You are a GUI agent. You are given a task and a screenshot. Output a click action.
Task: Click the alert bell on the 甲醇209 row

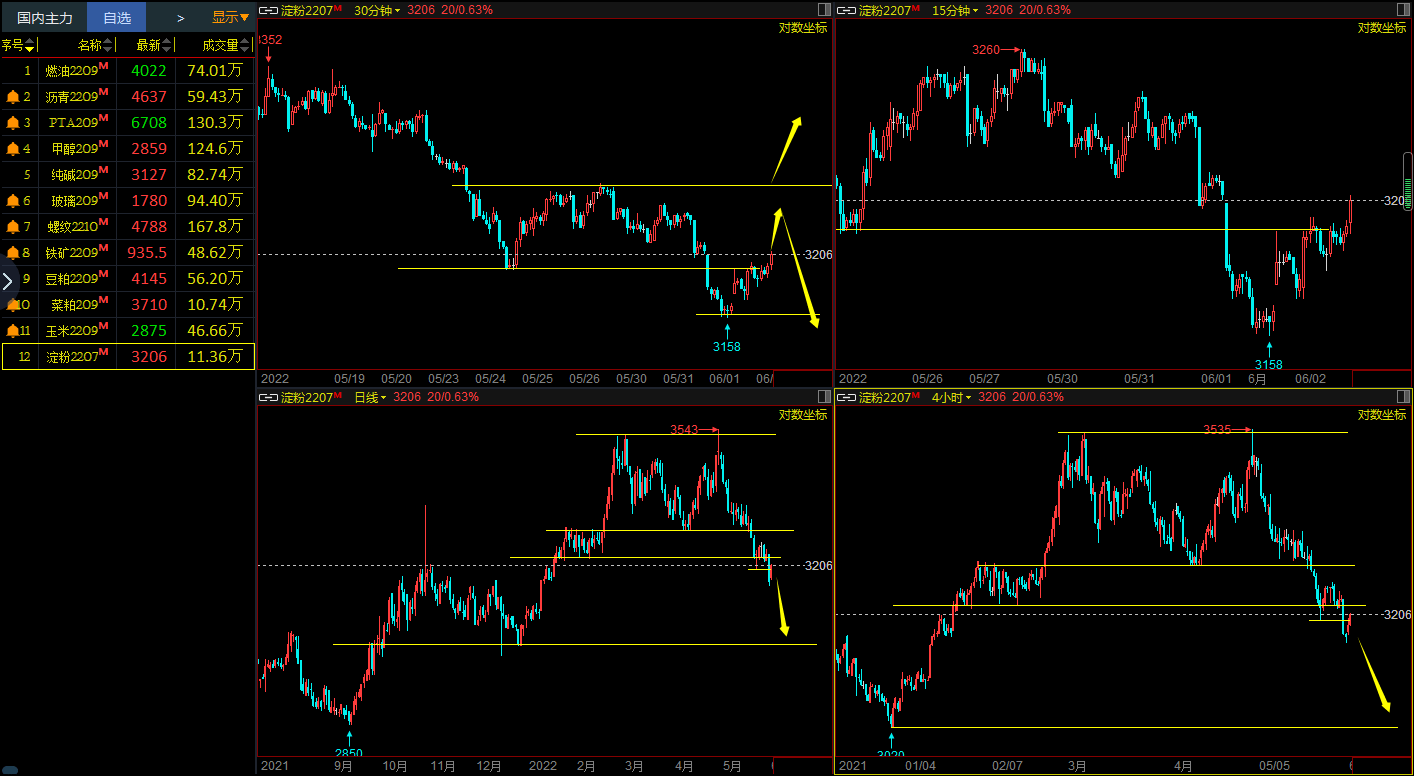tap(12, 149)
